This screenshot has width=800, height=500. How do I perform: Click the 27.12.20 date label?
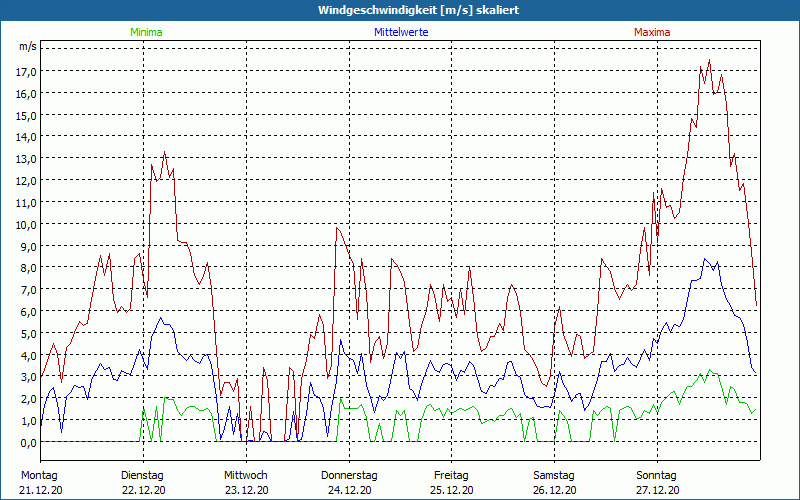pos(658,490)
